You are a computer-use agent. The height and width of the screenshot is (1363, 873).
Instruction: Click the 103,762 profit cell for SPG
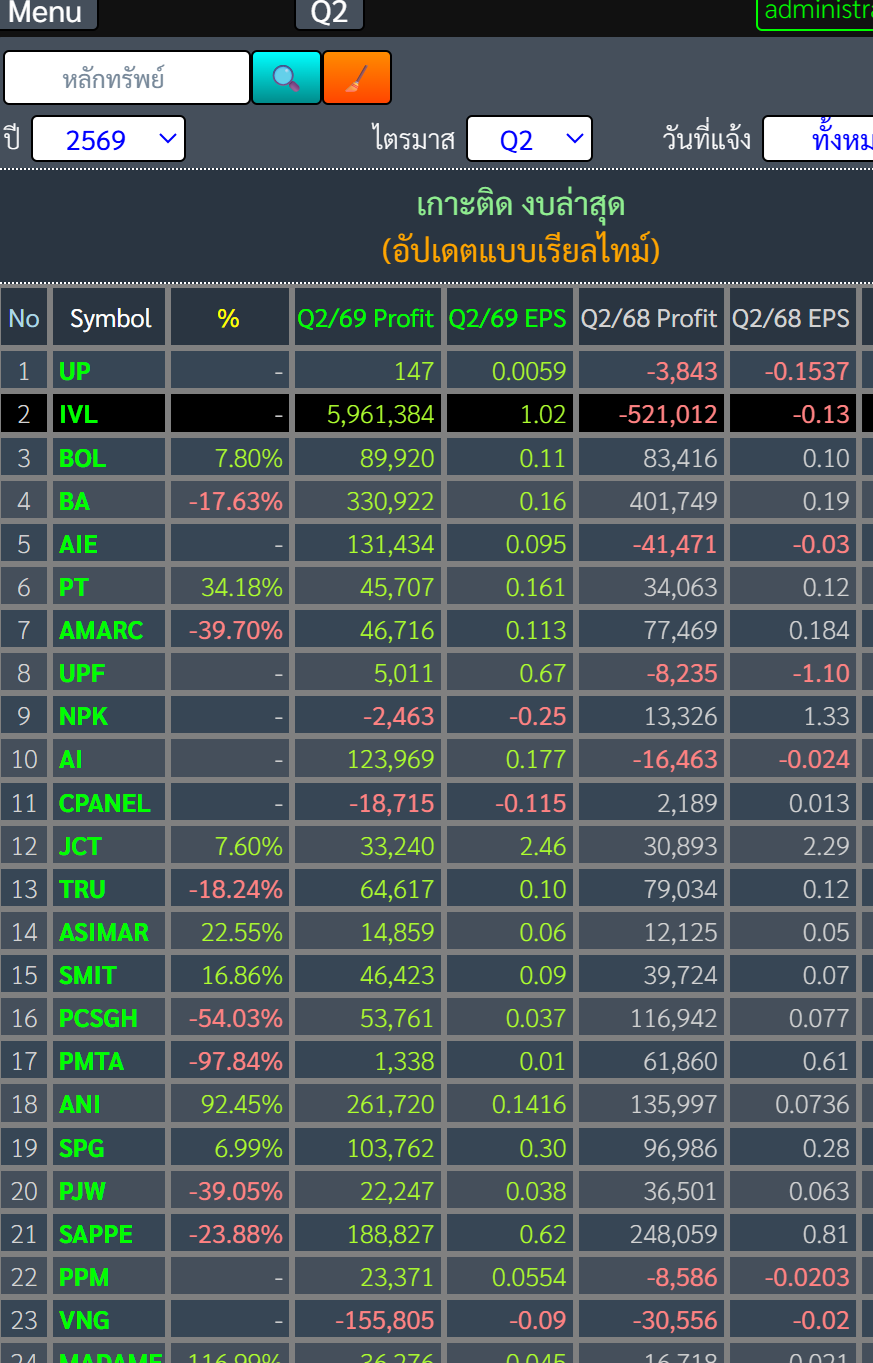coord(368,1147)
